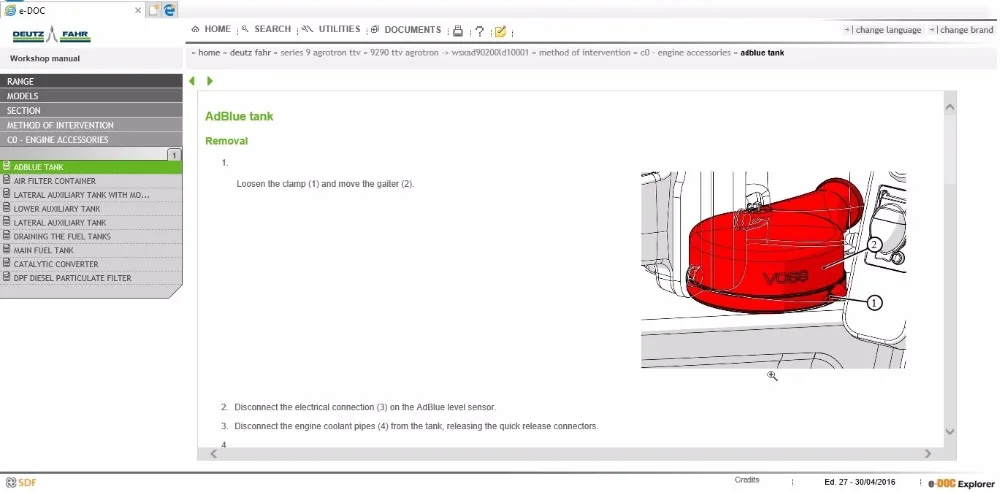
Task: Expand the RANGE section header
Action: tap(91, 81)
